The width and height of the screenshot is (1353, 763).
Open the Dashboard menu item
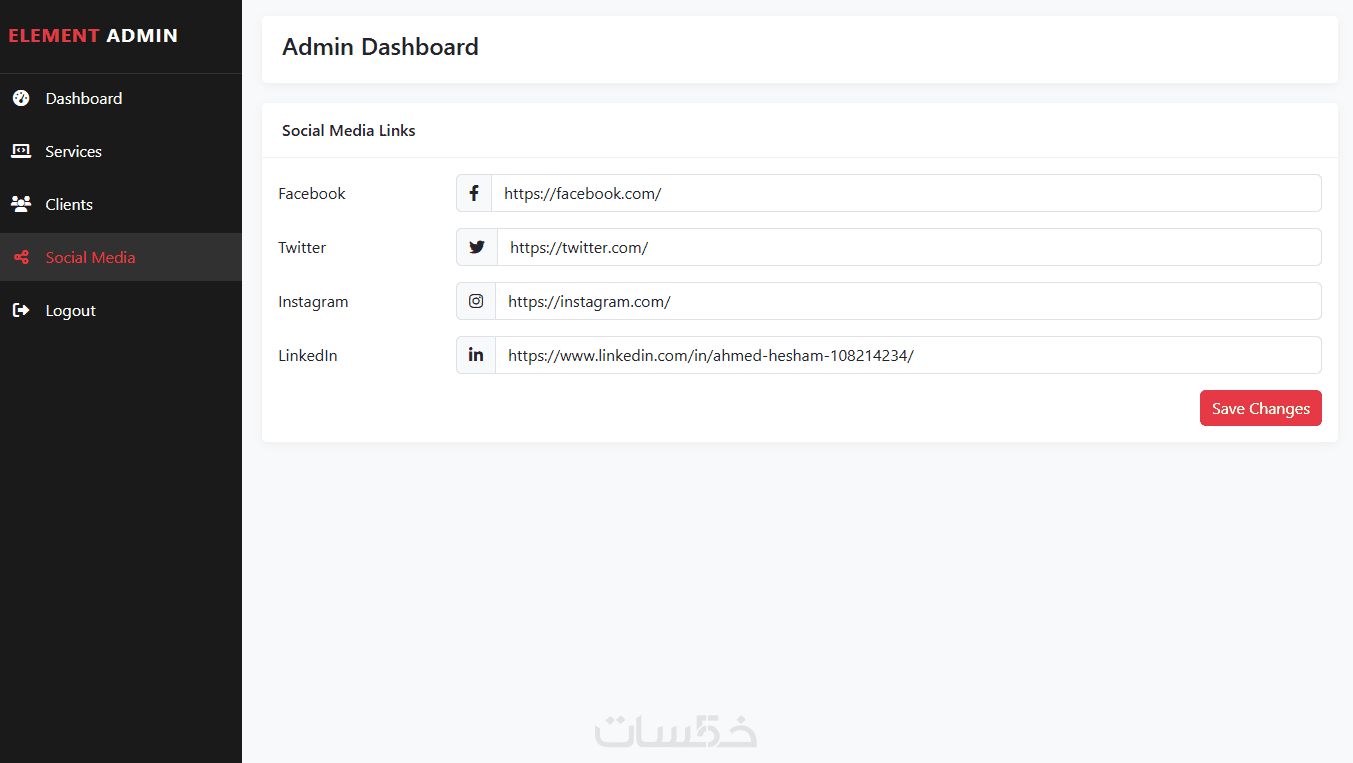point(121,98)
